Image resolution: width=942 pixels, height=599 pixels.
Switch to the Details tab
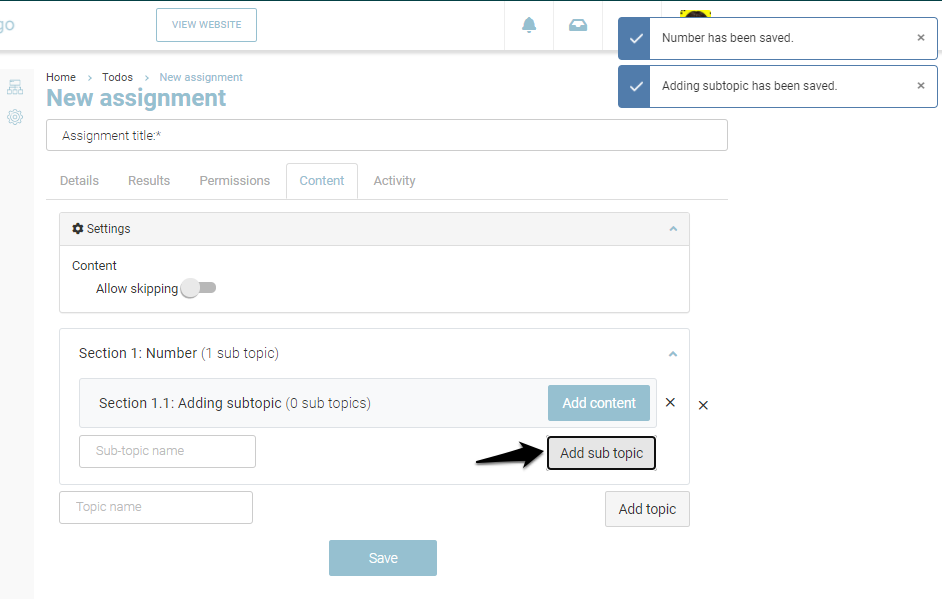coord(79,181)
